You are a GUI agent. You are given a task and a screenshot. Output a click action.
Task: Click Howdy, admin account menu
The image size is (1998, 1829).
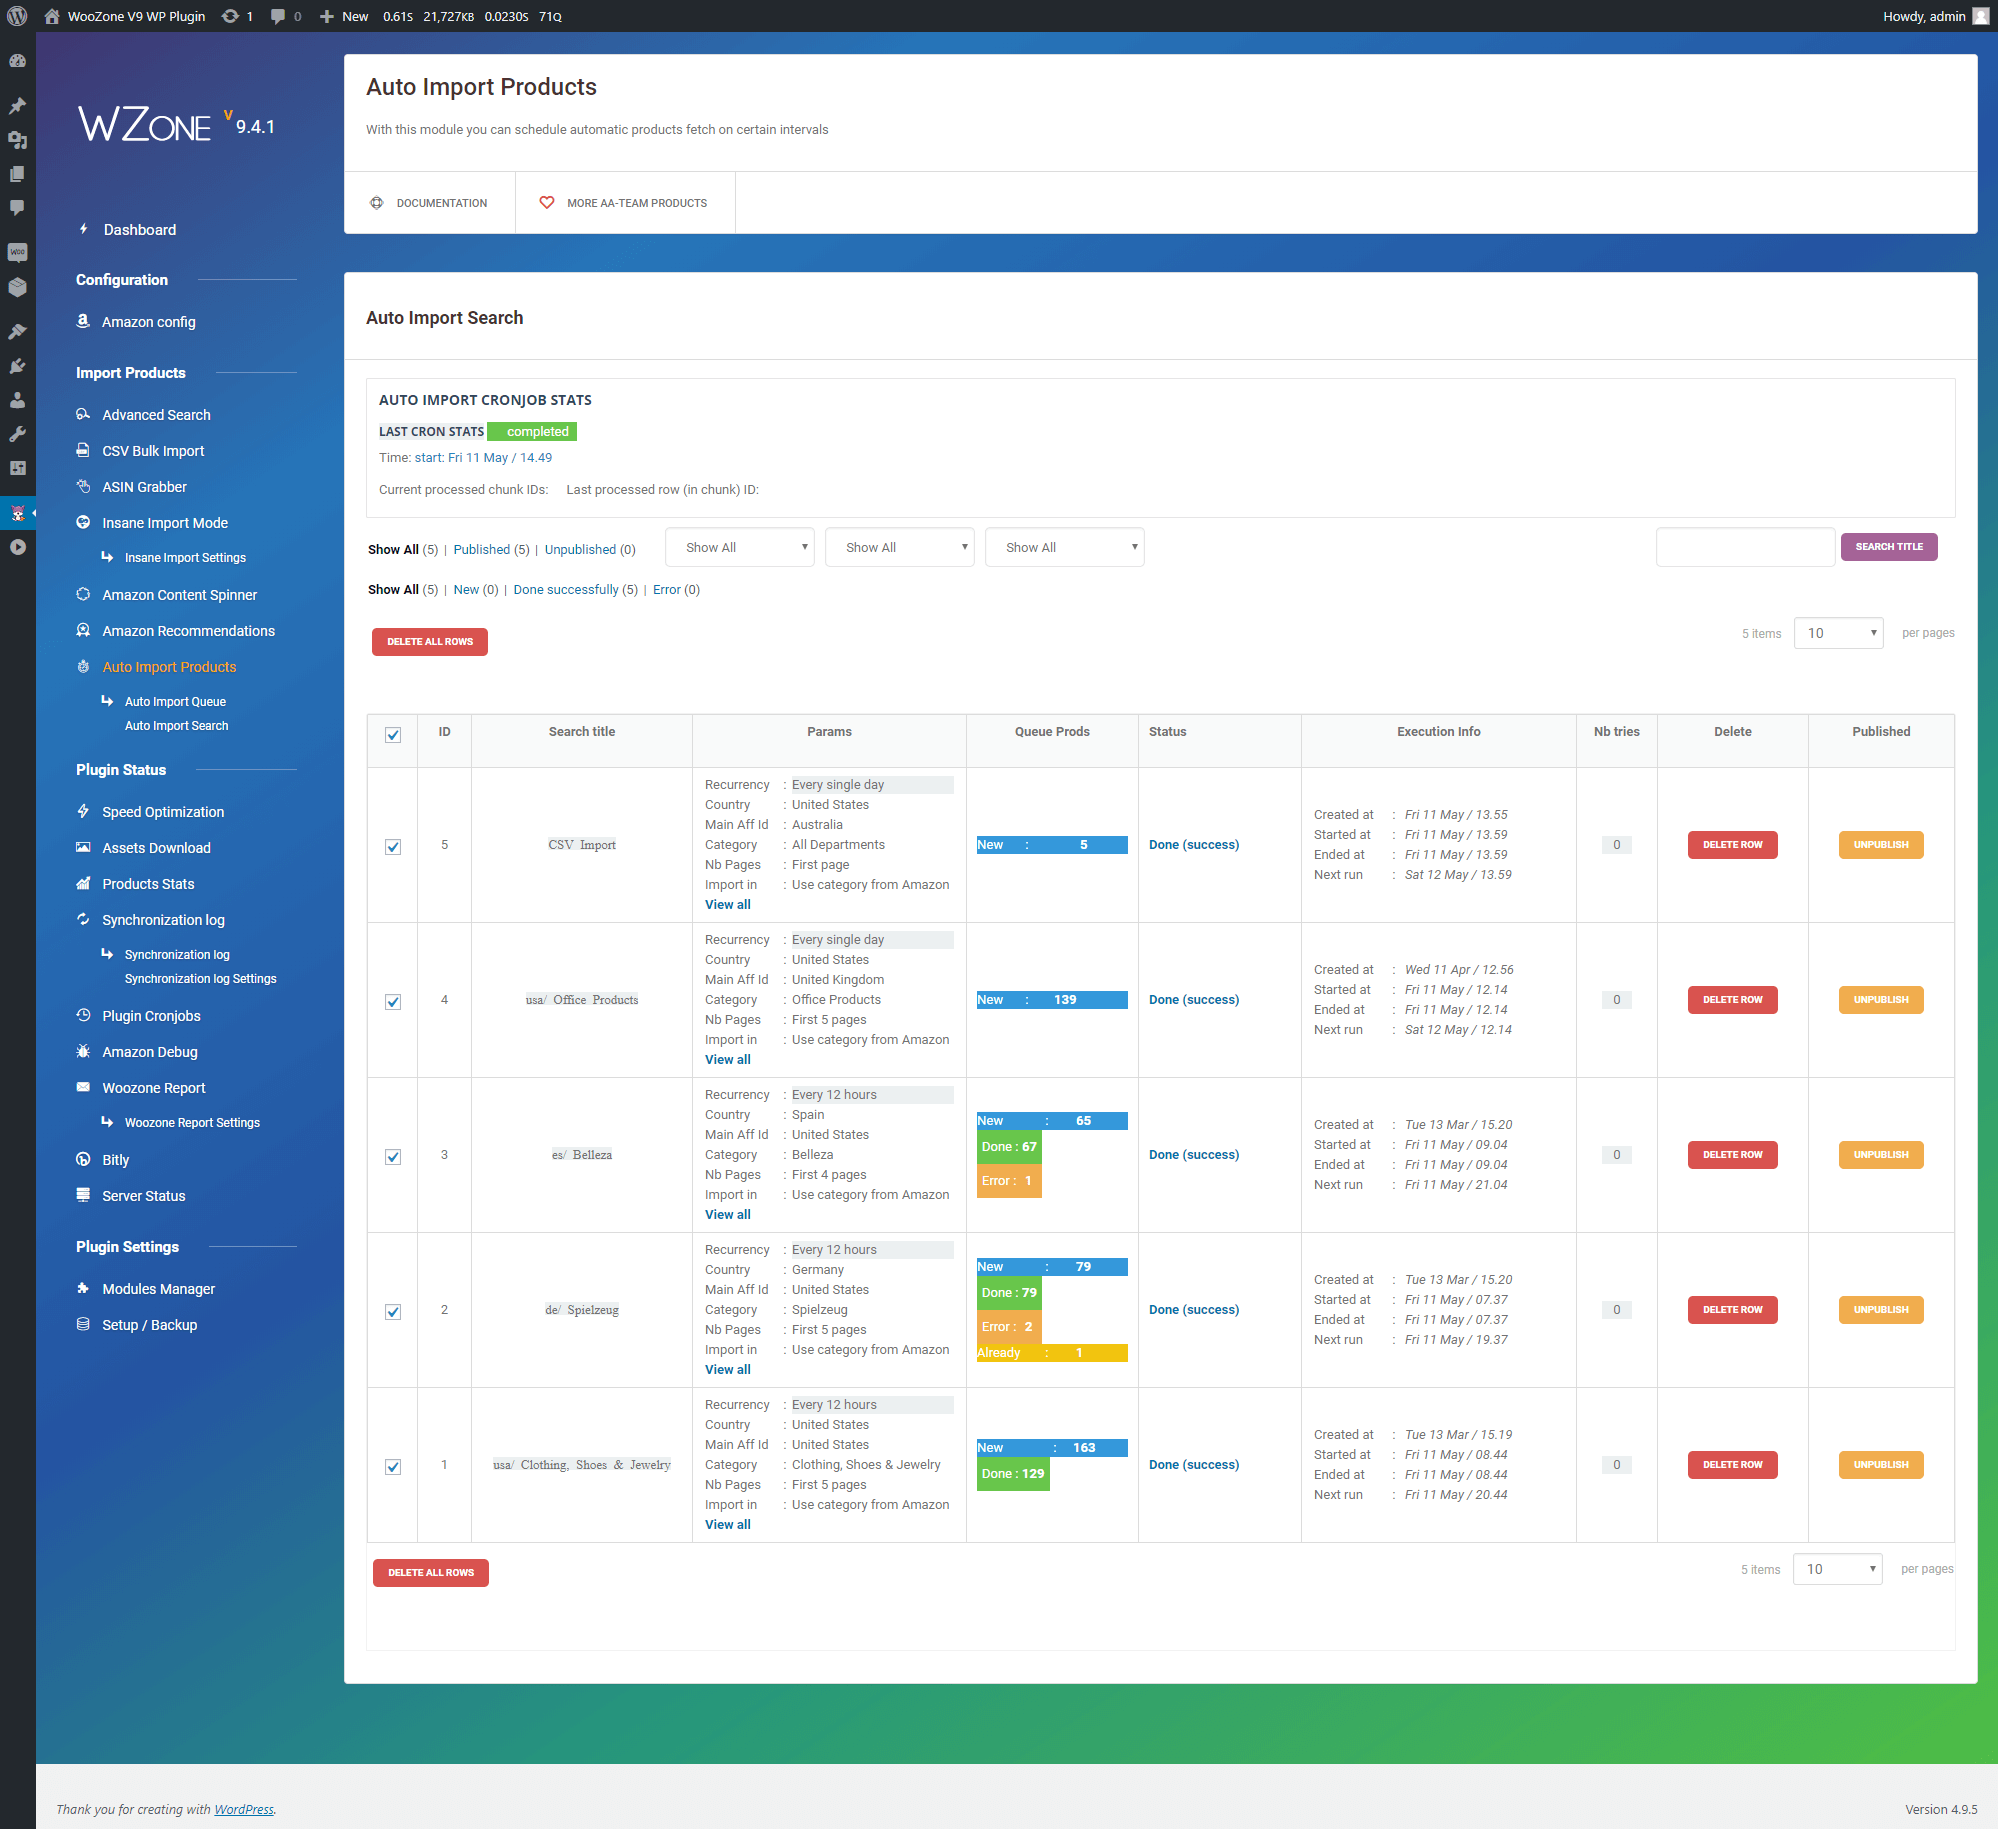click(1935, 16)
